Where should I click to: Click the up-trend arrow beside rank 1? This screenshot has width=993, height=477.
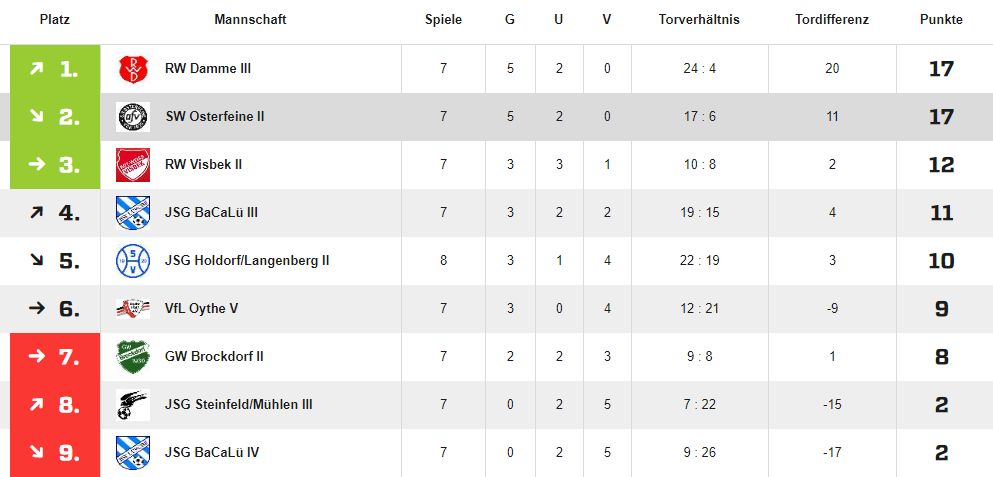[37, 69]
